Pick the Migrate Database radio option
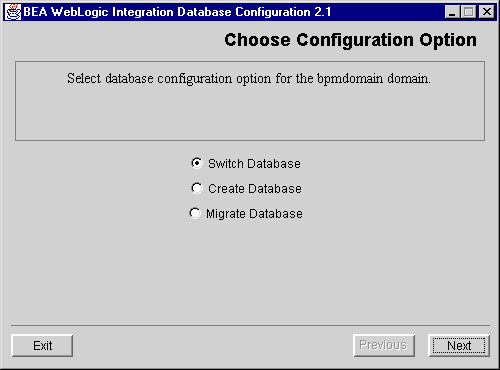Image resolution: width=500 pixels, height=370 pixels. click(195, 213)
